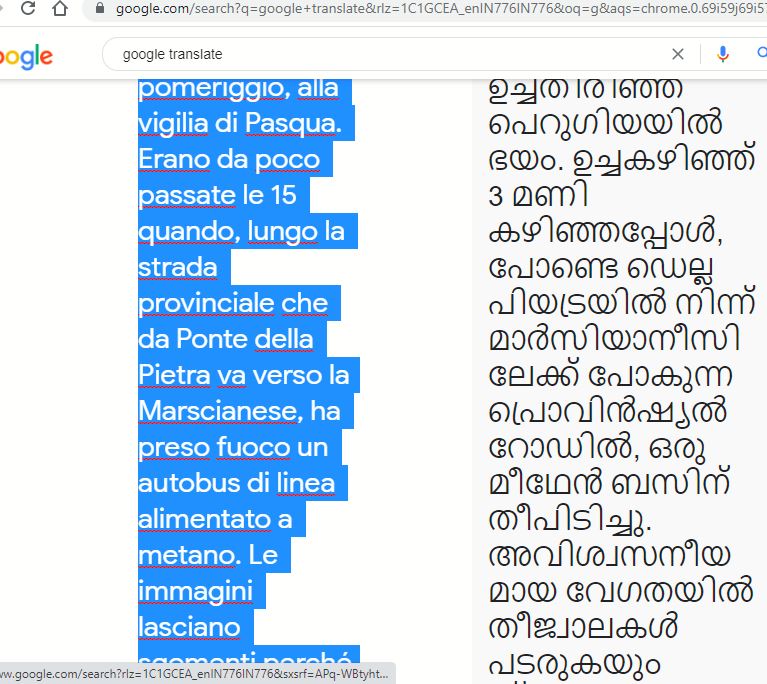Click the word 'pomeriggio' in source text
The height and width of the screenshot is (684, 767).
(211, 88)
